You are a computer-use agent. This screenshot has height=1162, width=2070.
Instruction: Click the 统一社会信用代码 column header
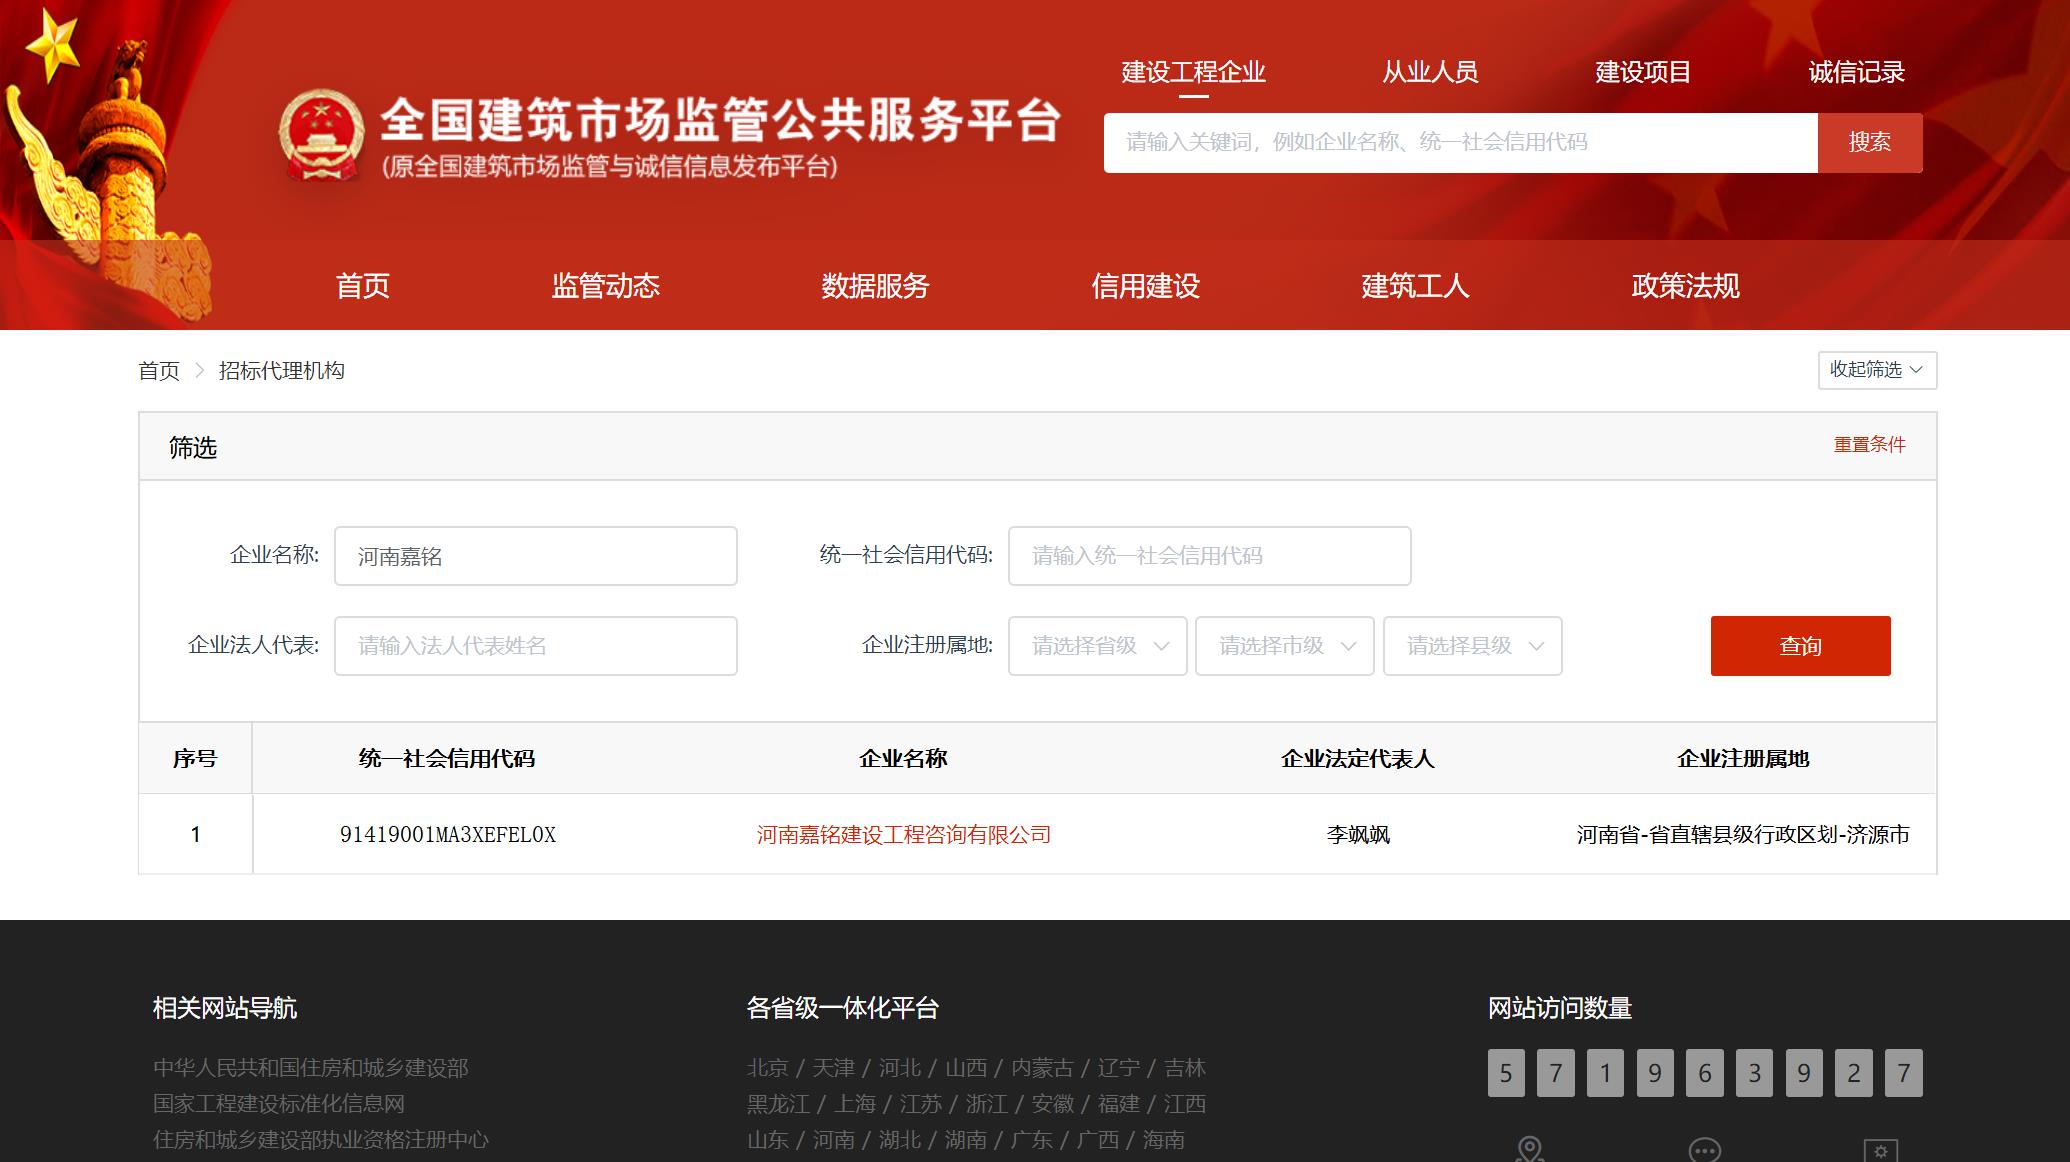pyautogui.click(x=447, y=759)
